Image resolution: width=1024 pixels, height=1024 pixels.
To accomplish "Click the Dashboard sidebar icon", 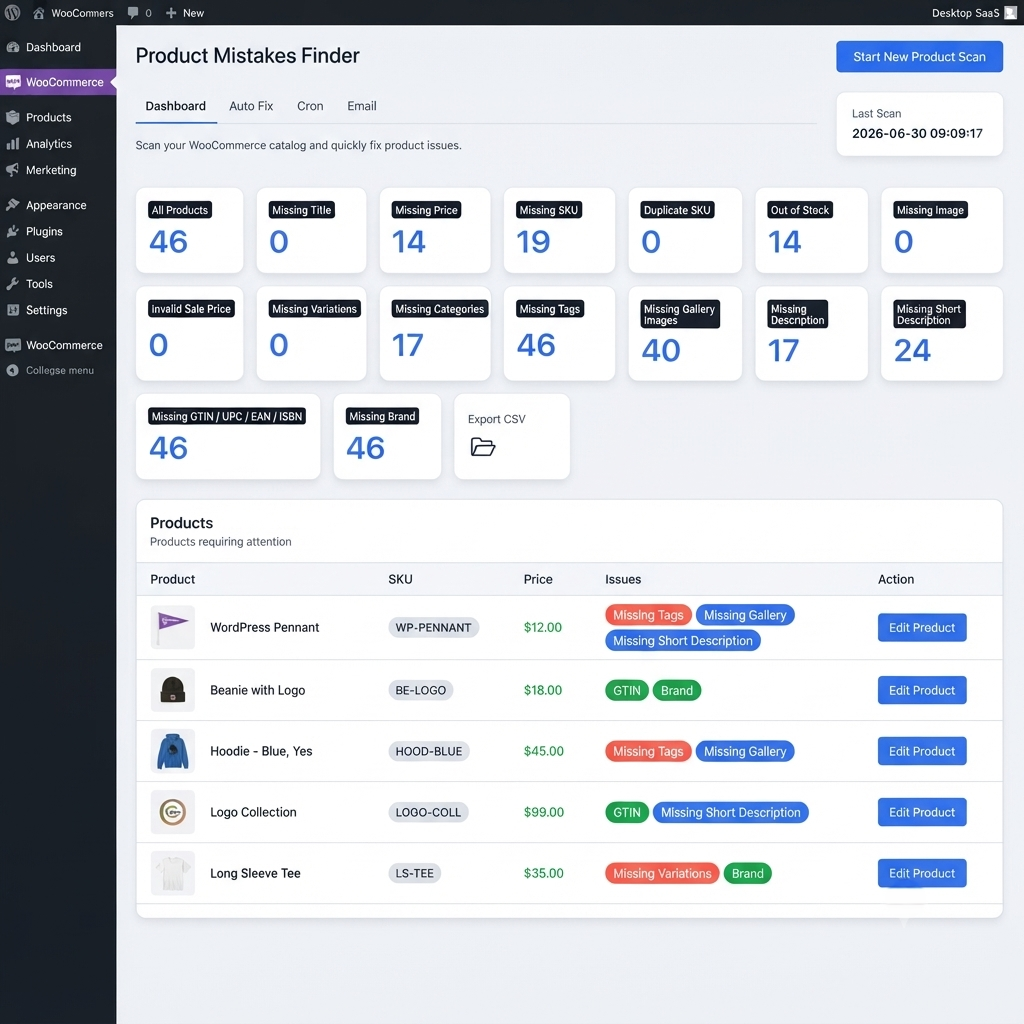I will (12, 47).
